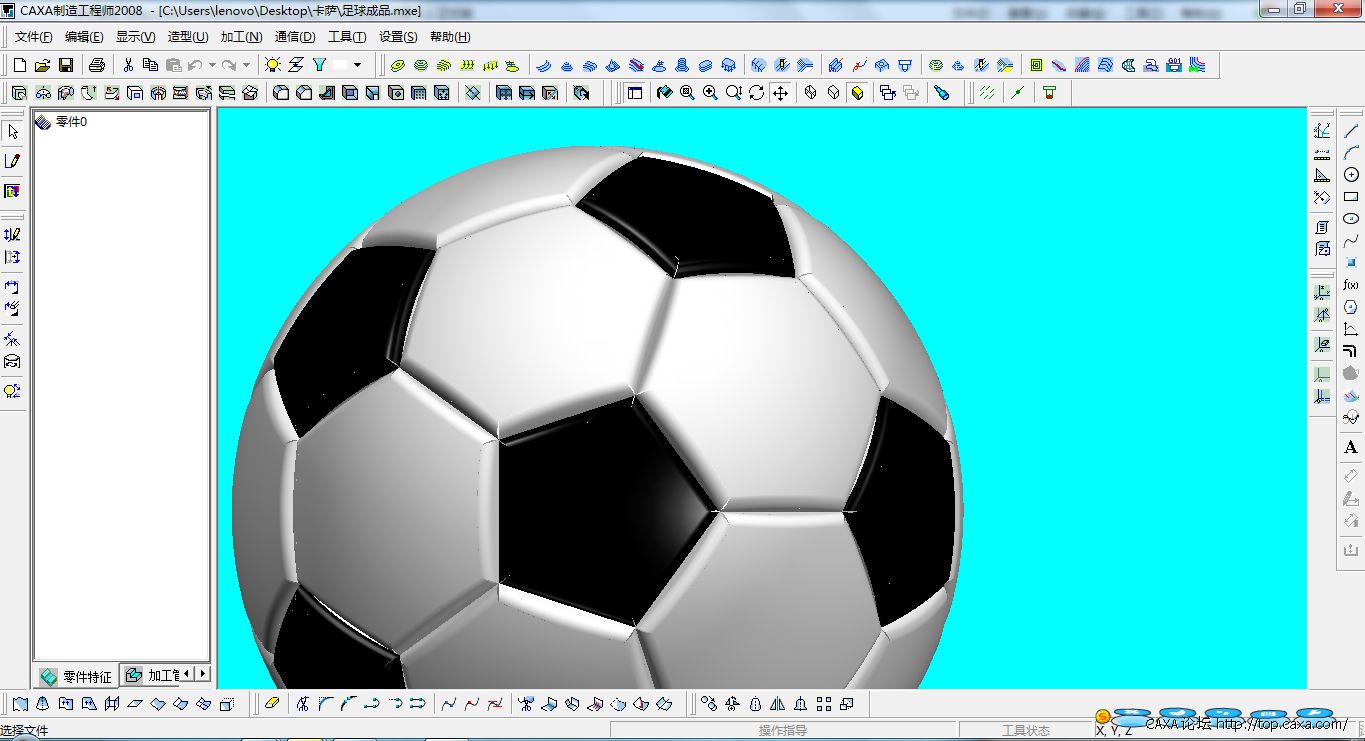The height and width of the screenshot is (741, 1365).
Task: Open the 文件(F) menu
Action: point(33,37)
